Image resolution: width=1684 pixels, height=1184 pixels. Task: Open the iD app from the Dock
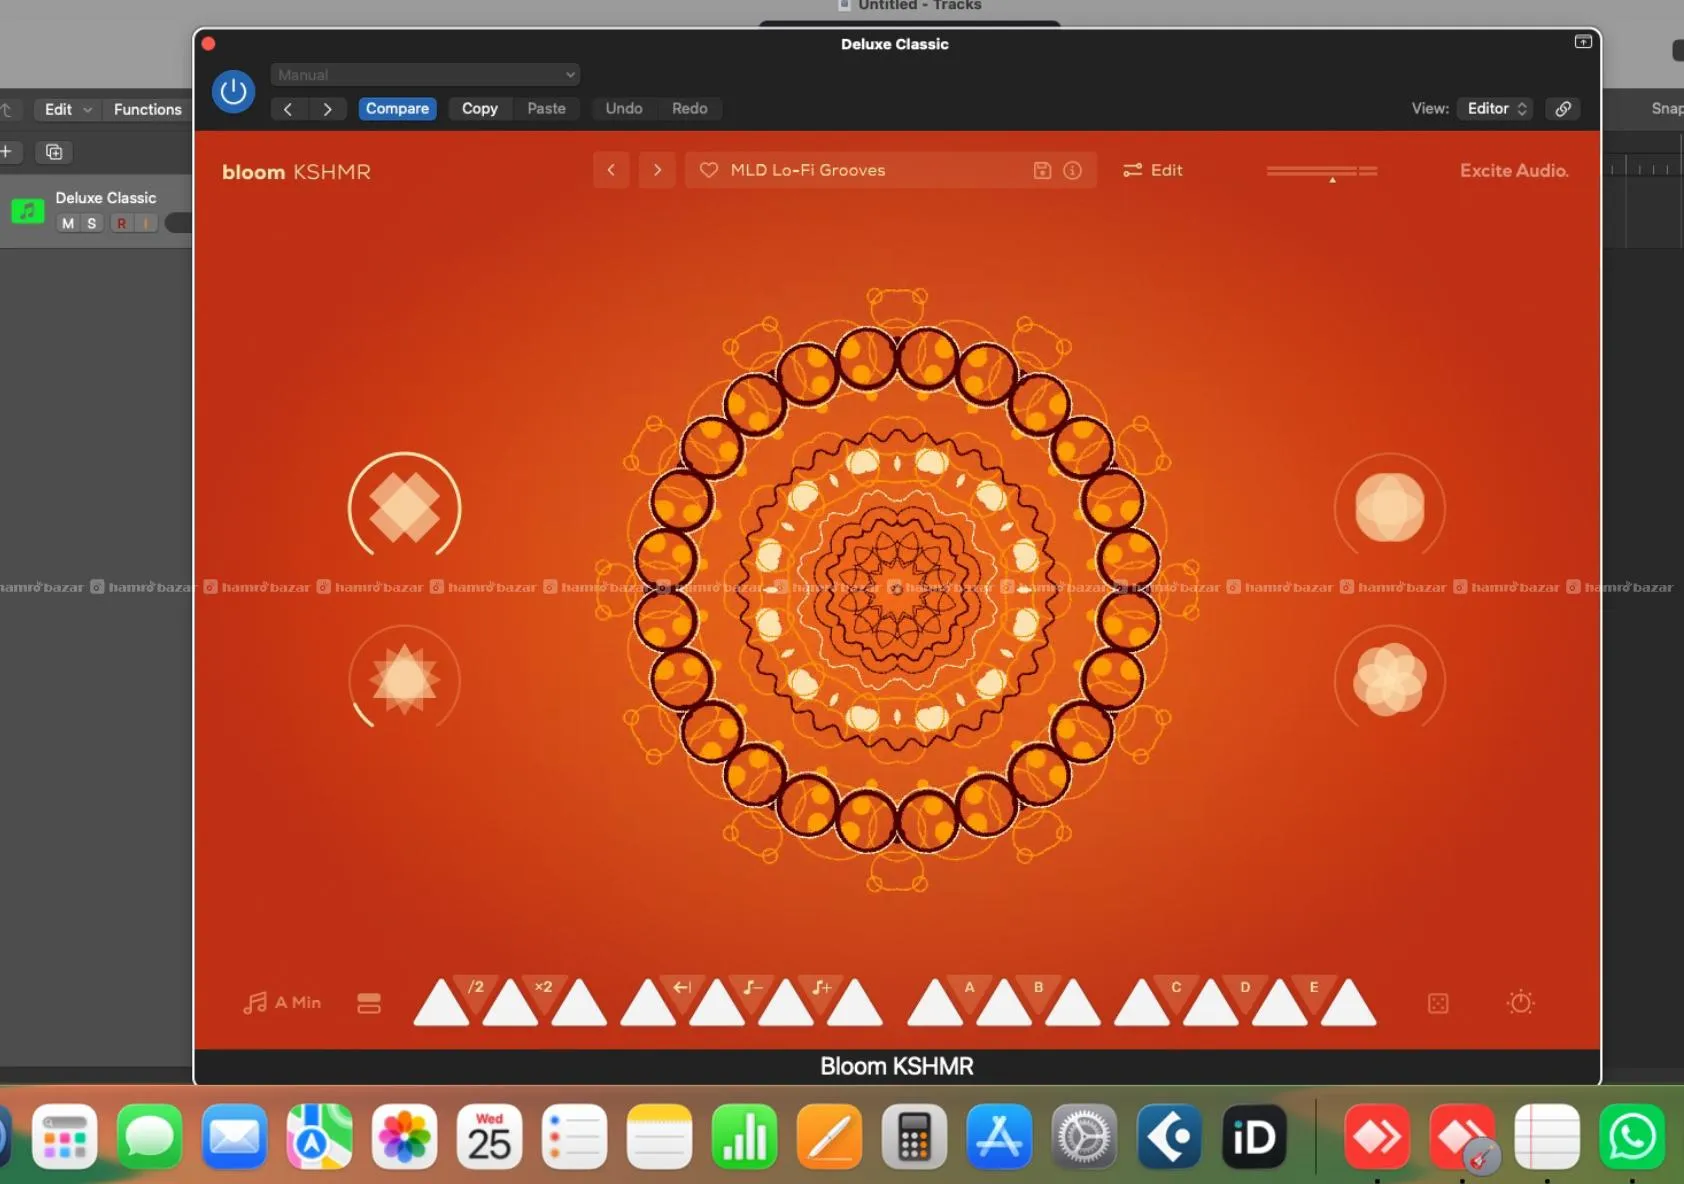[1254, 1137]
